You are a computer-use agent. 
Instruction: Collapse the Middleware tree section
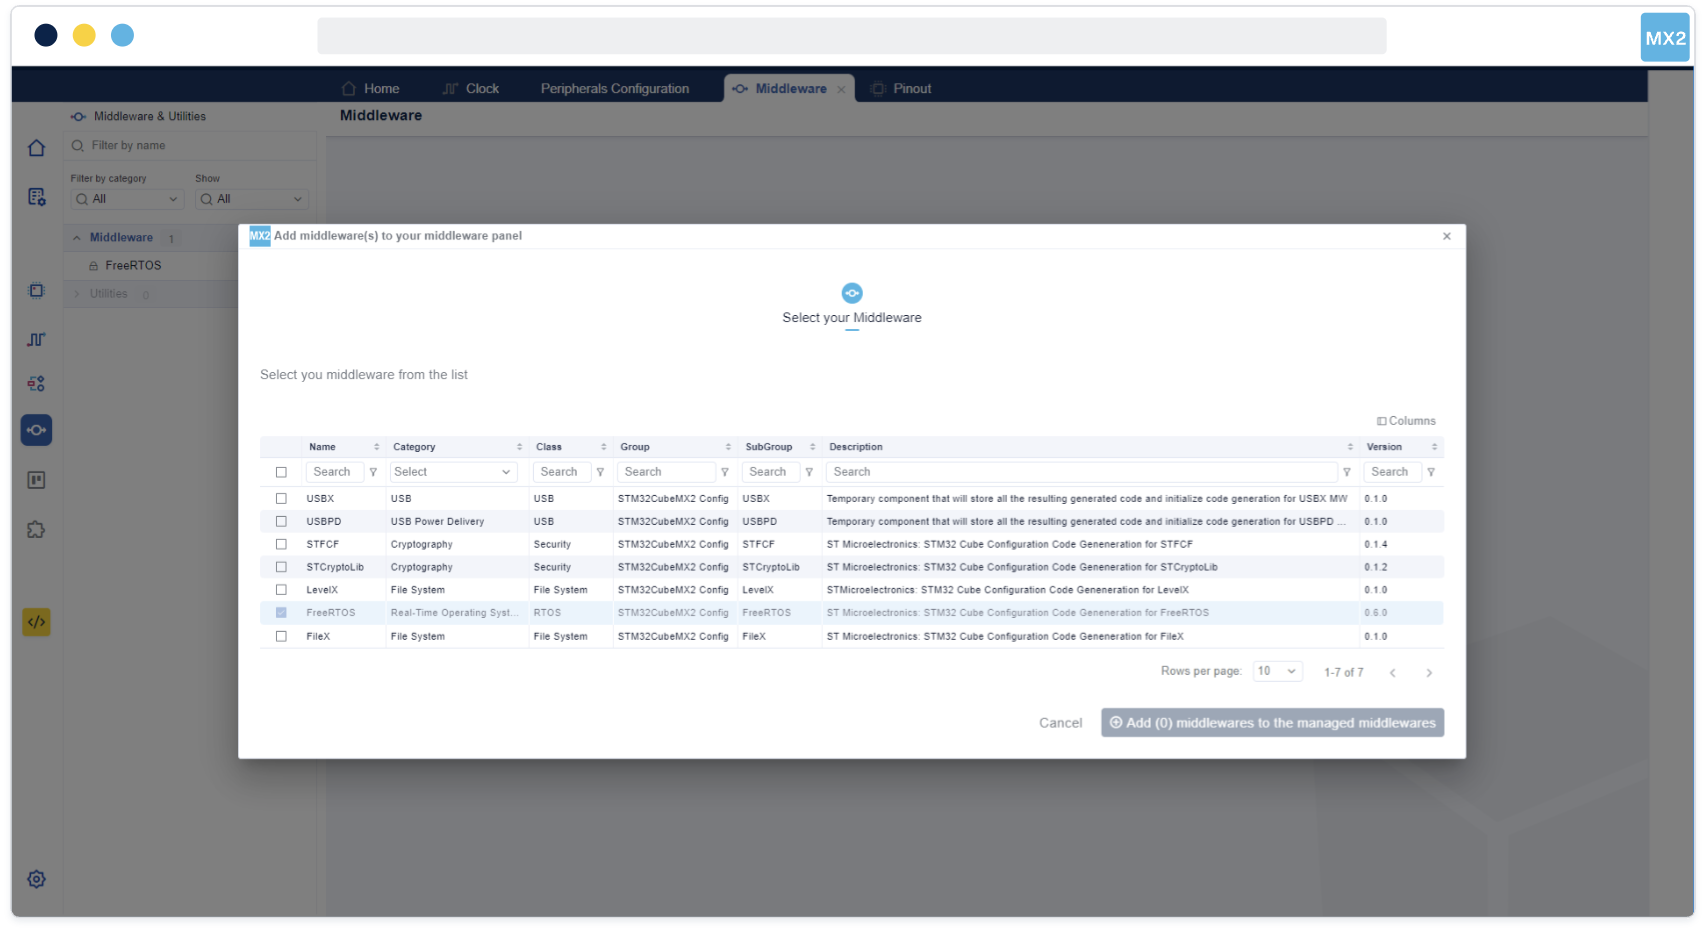77,238
